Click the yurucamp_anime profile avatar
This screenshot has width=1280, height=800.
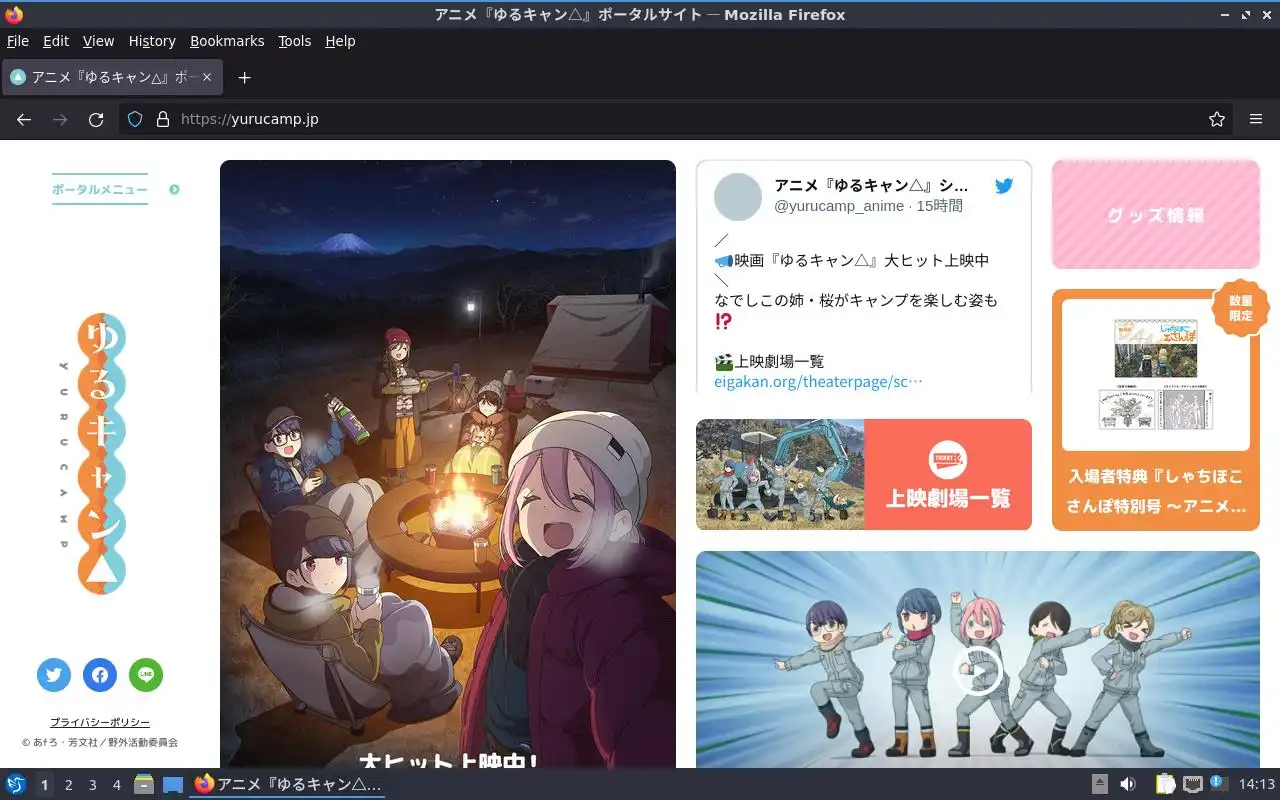(738, 197)
